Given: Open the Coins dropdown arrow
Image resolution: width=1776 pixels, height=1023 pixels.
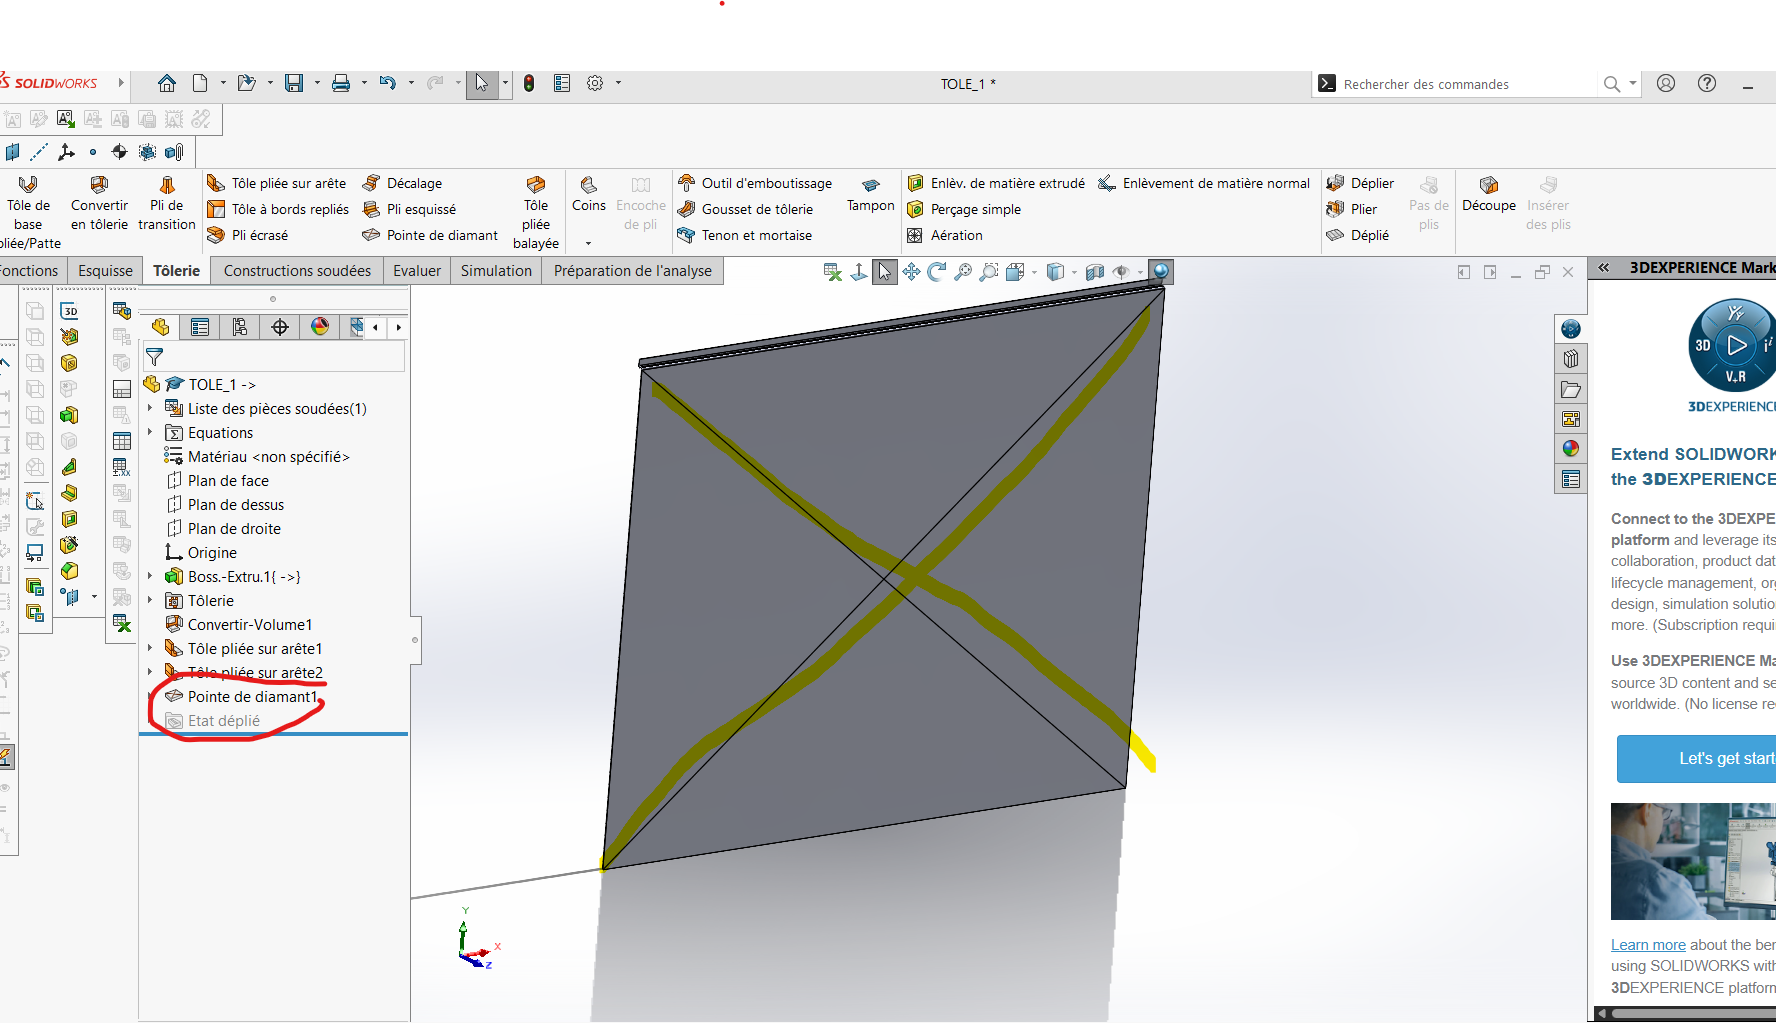Looking at the screenshot, I should click(x=588, y=243).
